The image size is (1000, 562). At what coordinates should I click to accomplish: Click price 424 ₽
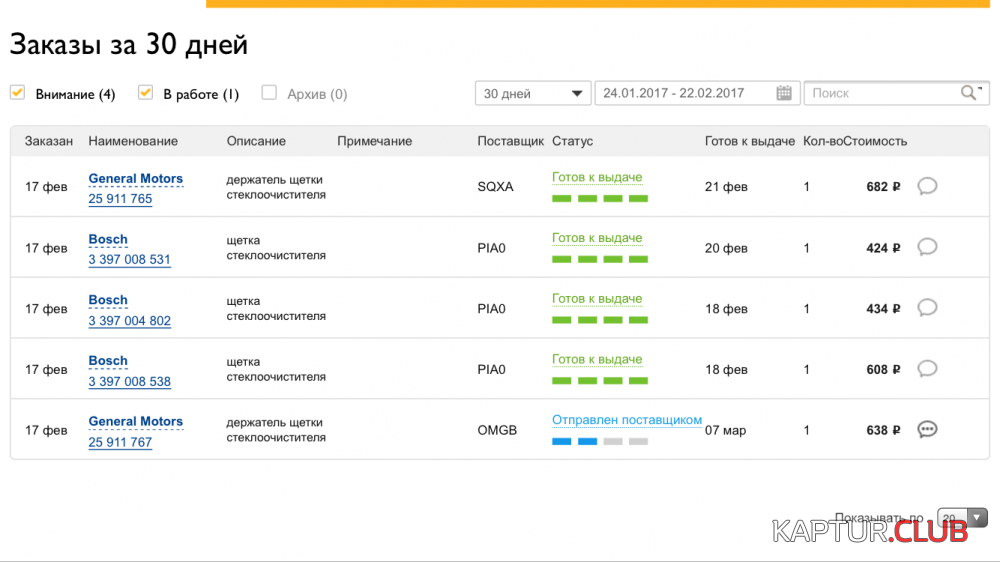pyautogui.click(x=883, y=248)
